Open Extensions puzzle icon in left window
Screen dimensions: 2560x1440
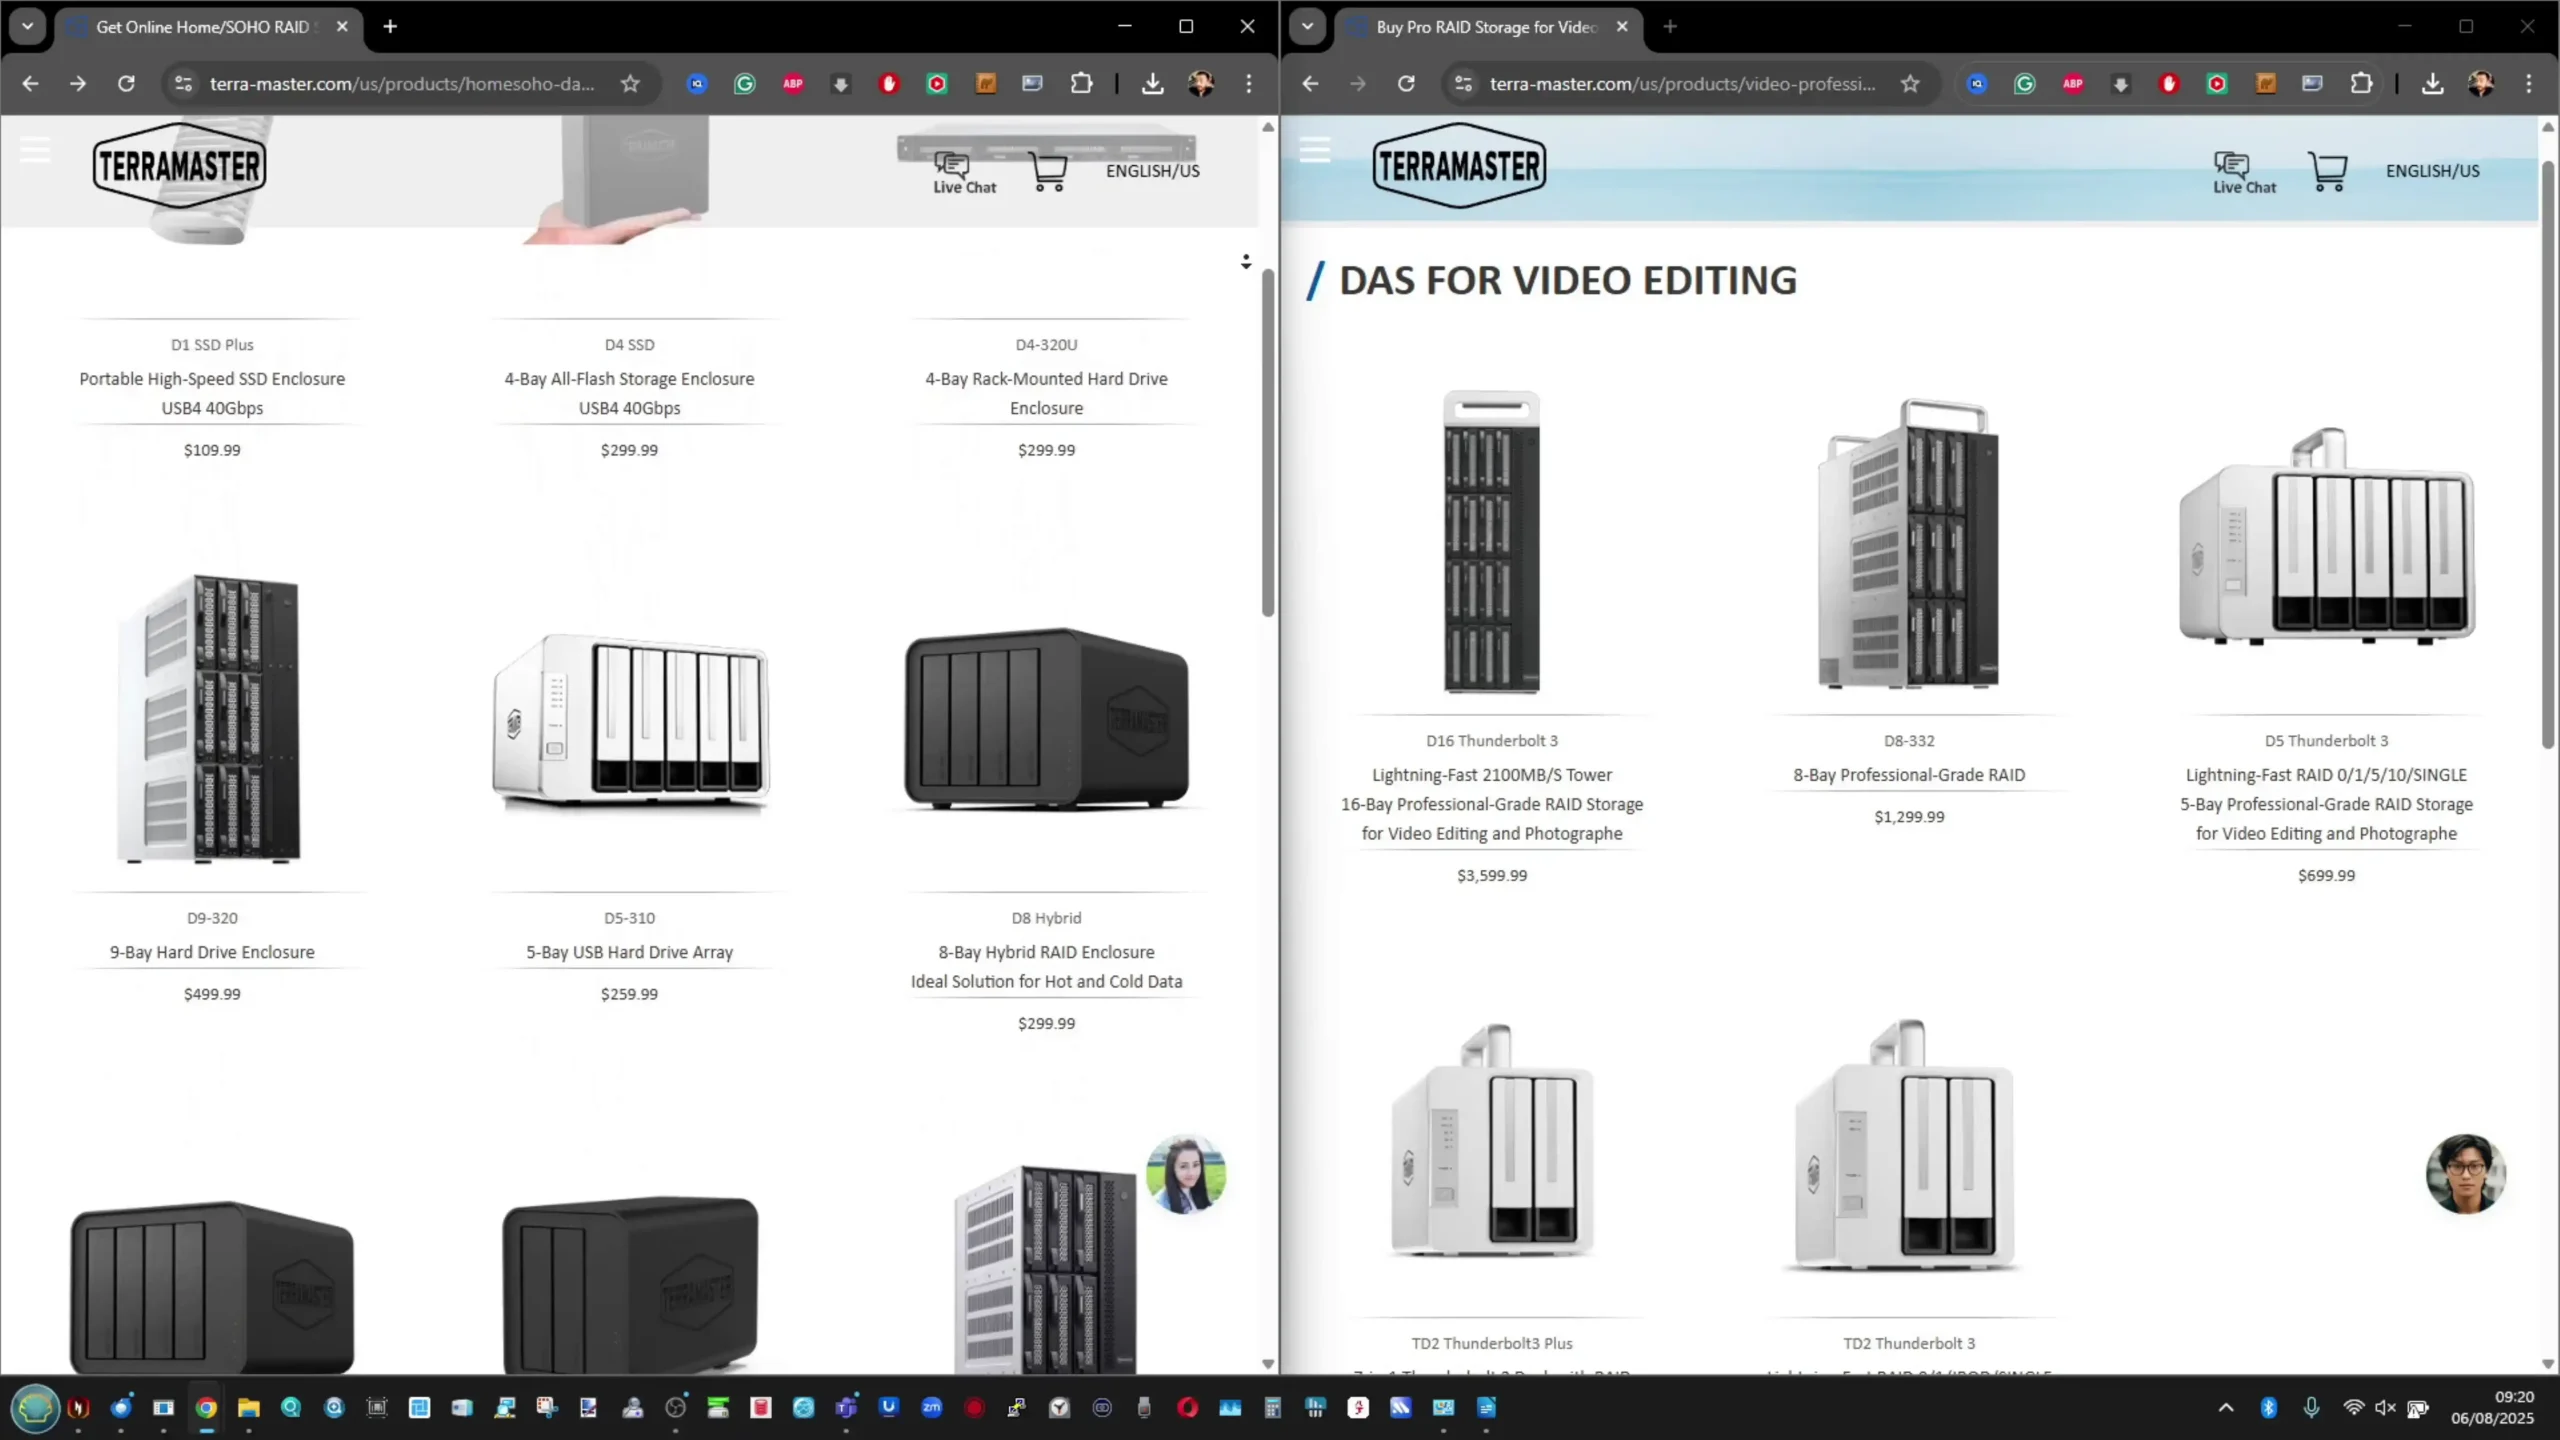pyautogui.click(x=1081, y=84)
